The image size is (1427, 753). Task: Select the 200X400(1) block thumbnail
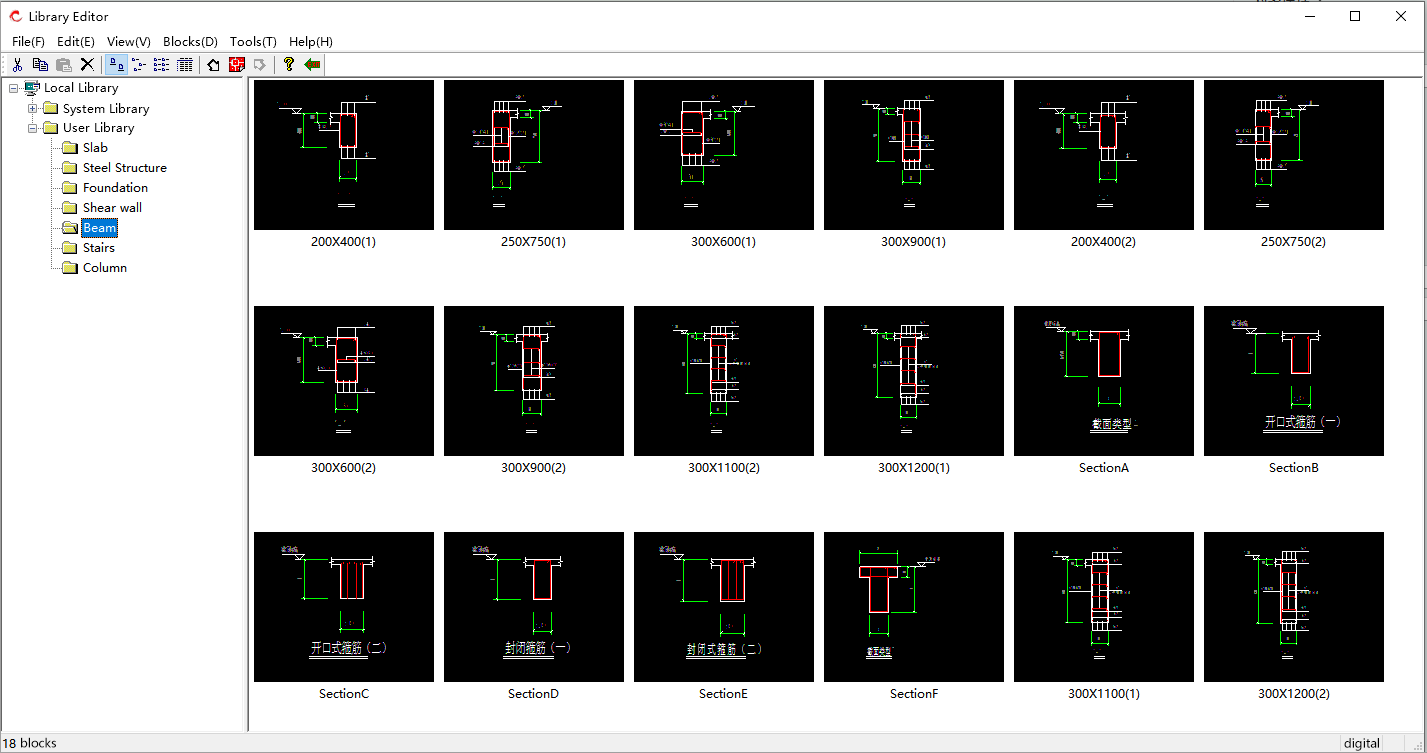coord(344,155)
